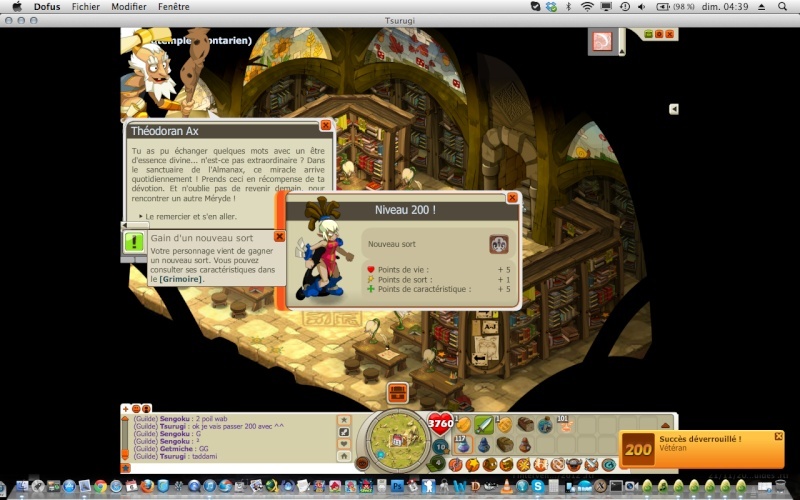Click the Nouveau sort spell icon
This screenshot has width=800, height=500.
tap(498, 244)
